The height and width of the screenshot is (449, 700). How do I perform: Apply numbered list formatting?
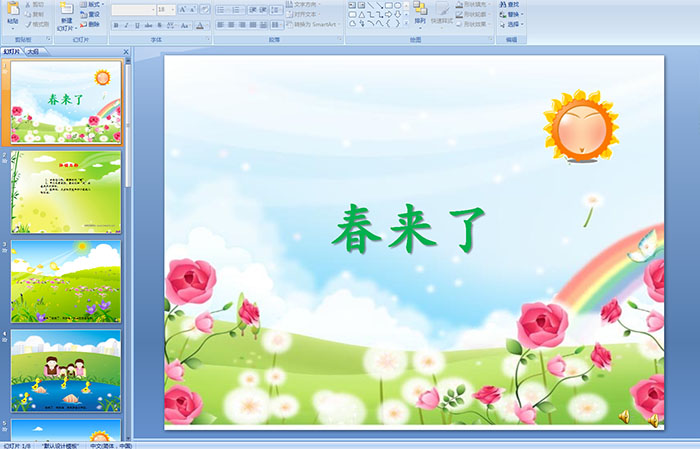point(238,10)
